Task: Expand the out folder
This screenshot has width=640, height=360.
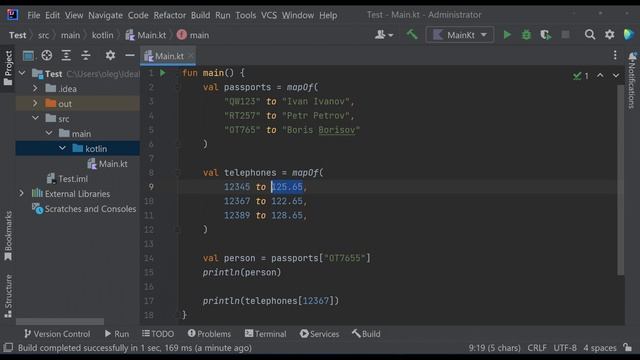Action: point(35,103)
